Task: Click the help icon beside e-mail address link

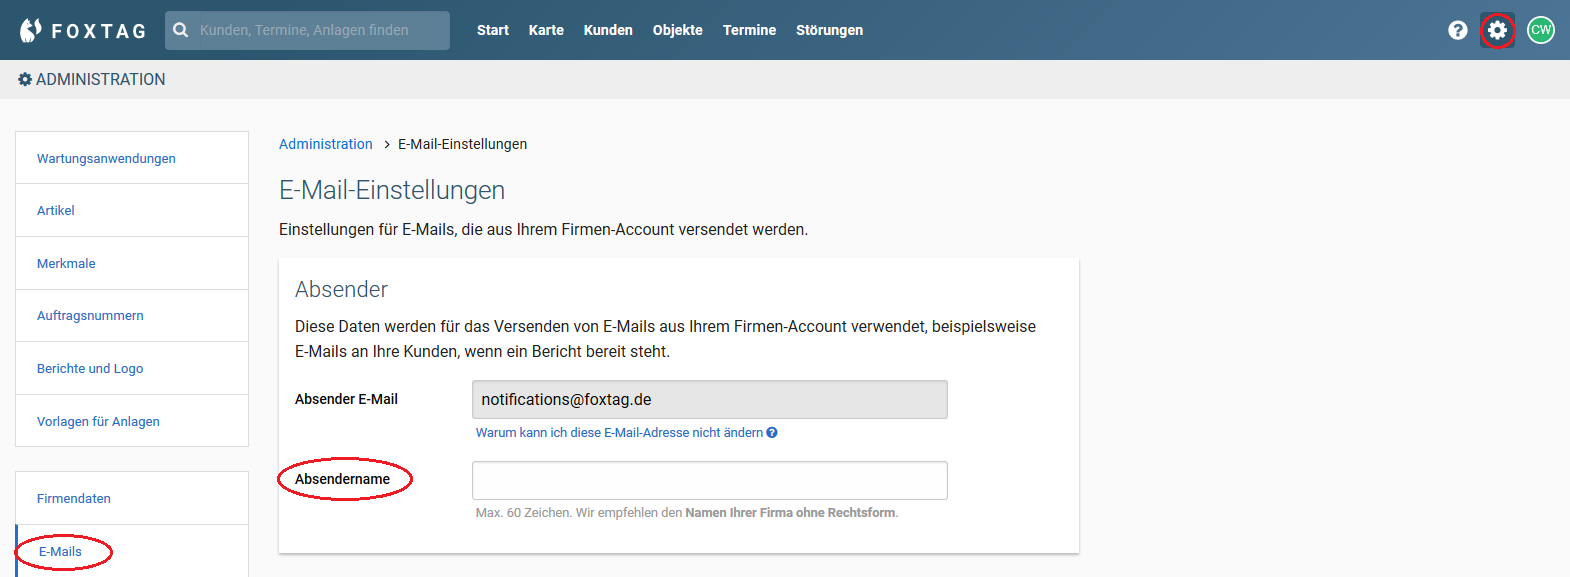Action: 772,433
